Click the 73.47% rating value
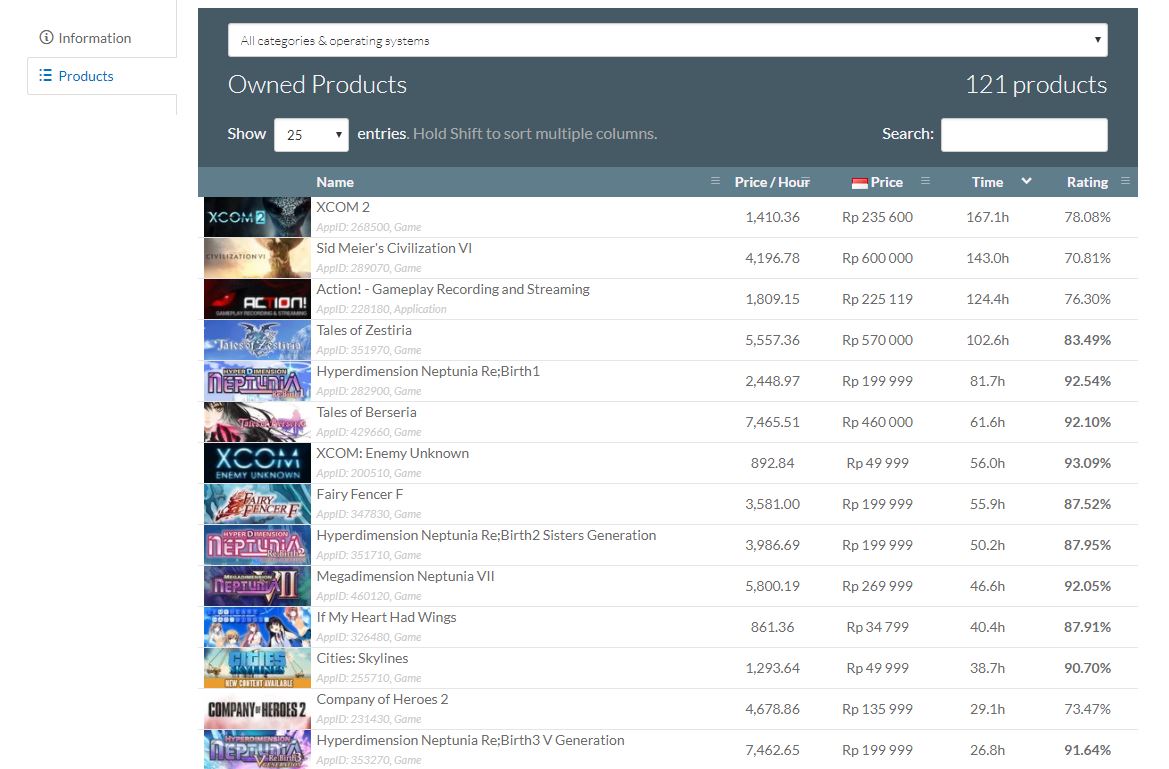 point(1087,709)
